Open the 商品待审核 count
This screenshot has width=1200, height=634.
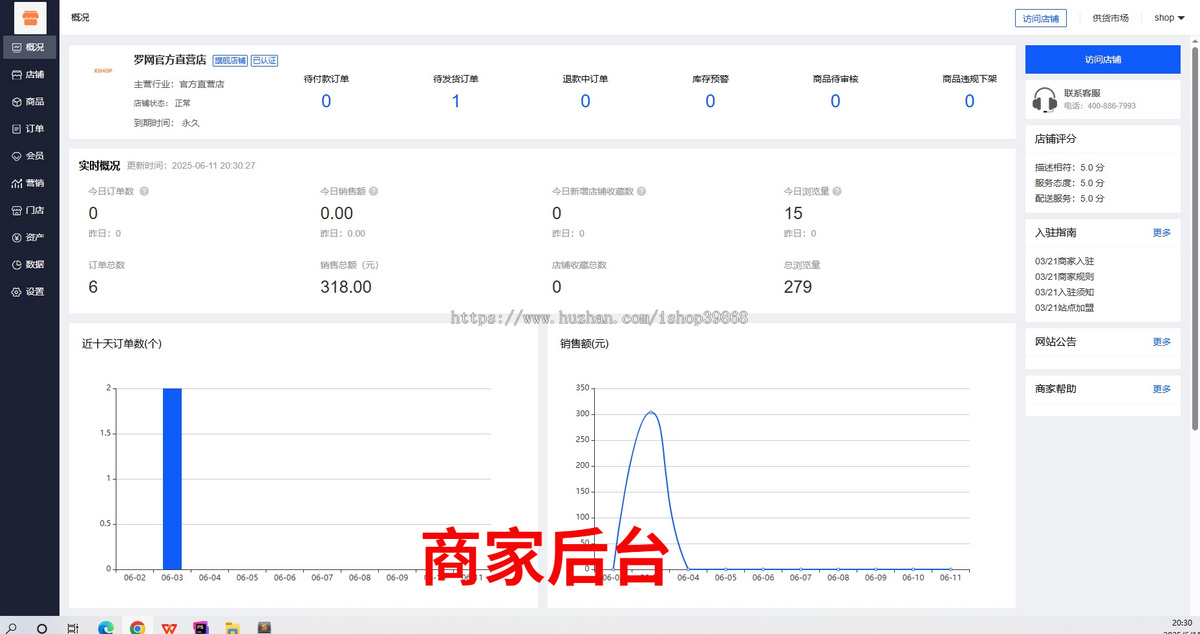coord(835,101)
